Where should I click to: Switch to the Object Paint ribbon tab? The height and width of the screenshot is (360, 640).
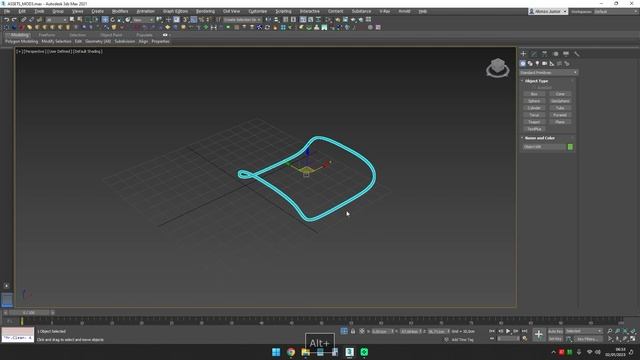(x=111, y=35)
